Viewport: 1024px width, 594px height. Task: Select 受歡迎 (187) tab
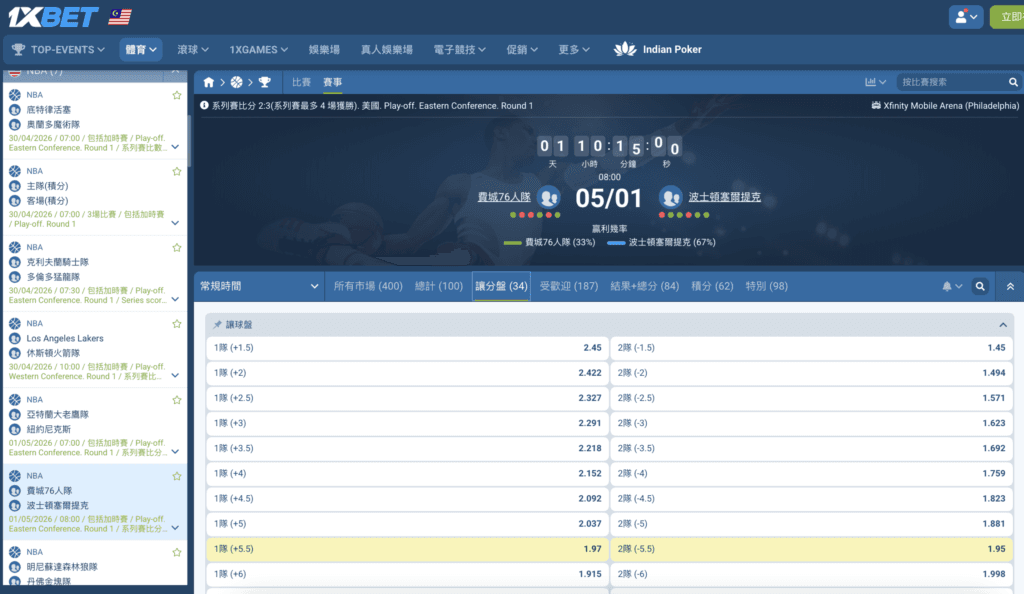click(569, 286)
